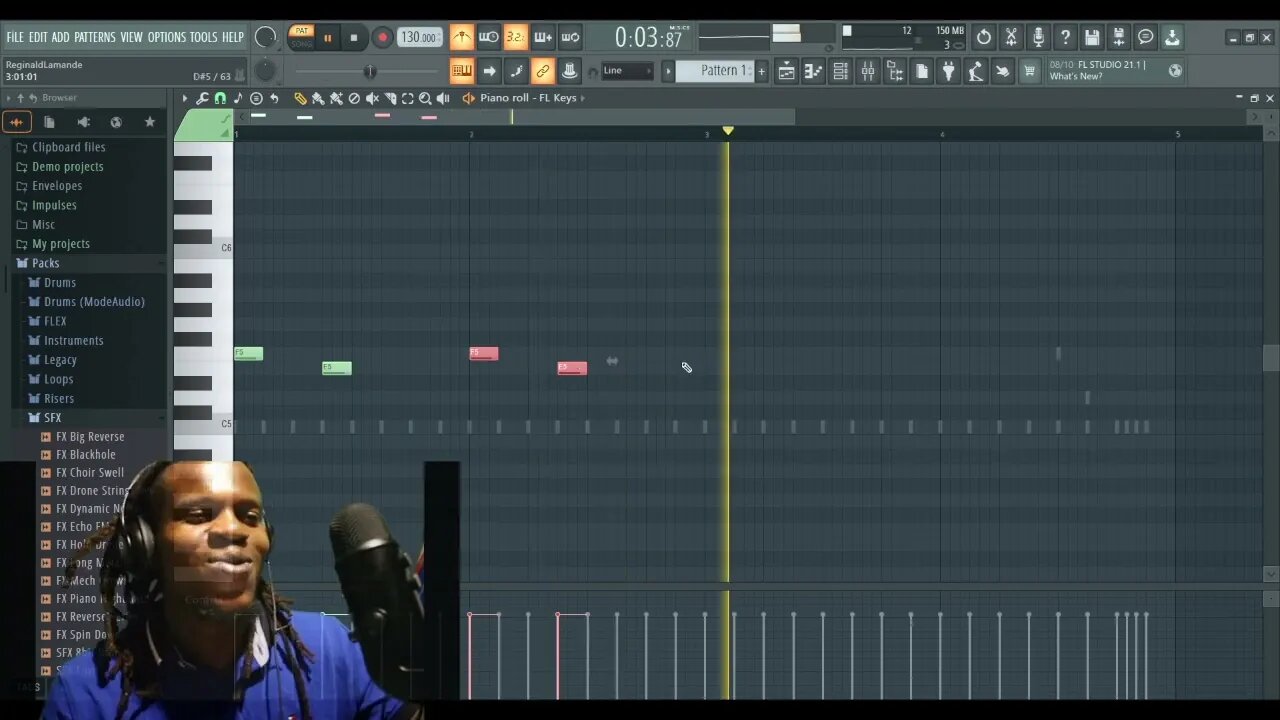Toggle auto scrolling arrow button
The height and width of the screenshot is (720, 1280).
[x=489, y=71]
